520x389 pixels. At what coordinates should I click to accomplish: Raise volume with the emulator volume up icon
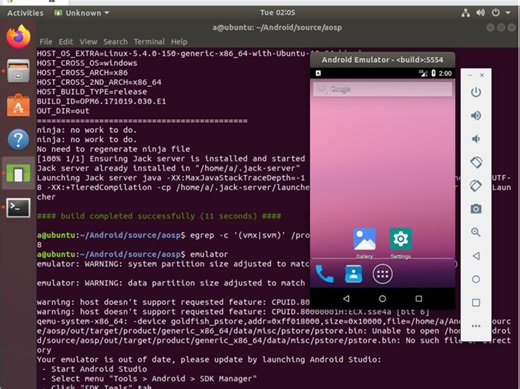click(476, 116)
